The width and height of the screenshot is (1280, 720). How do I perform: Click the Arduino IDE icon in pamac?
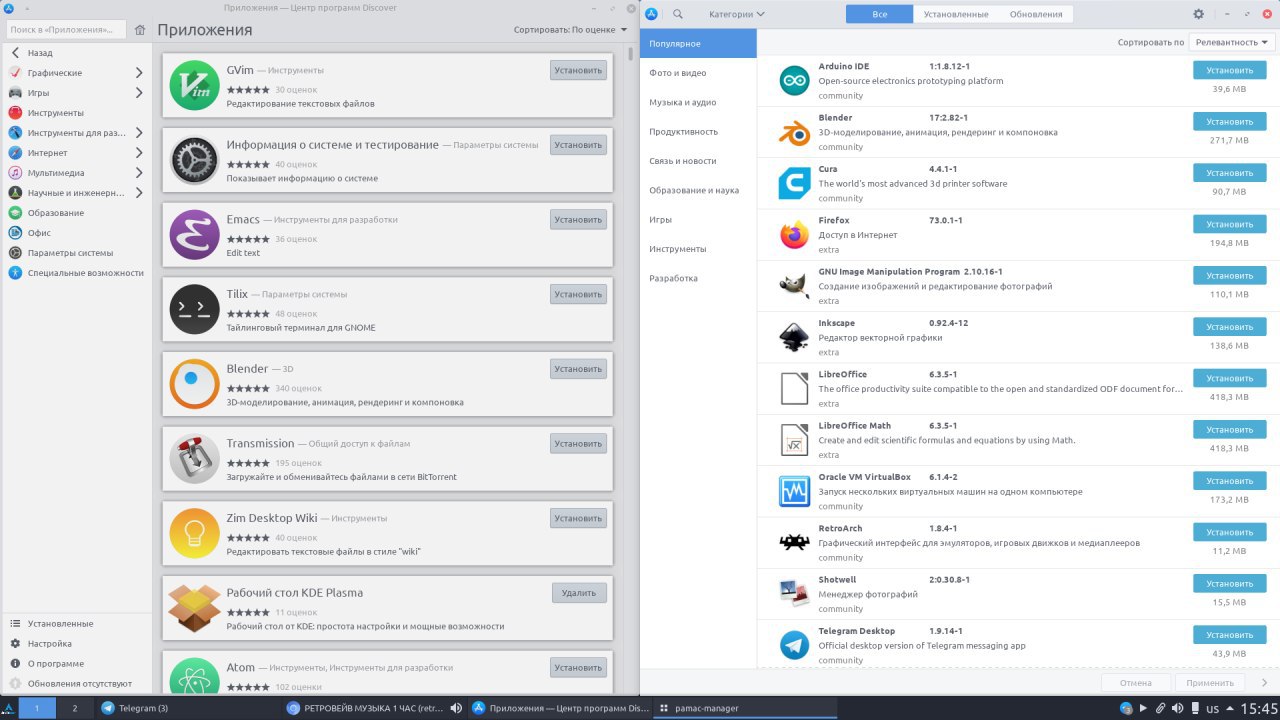(794, 81)
